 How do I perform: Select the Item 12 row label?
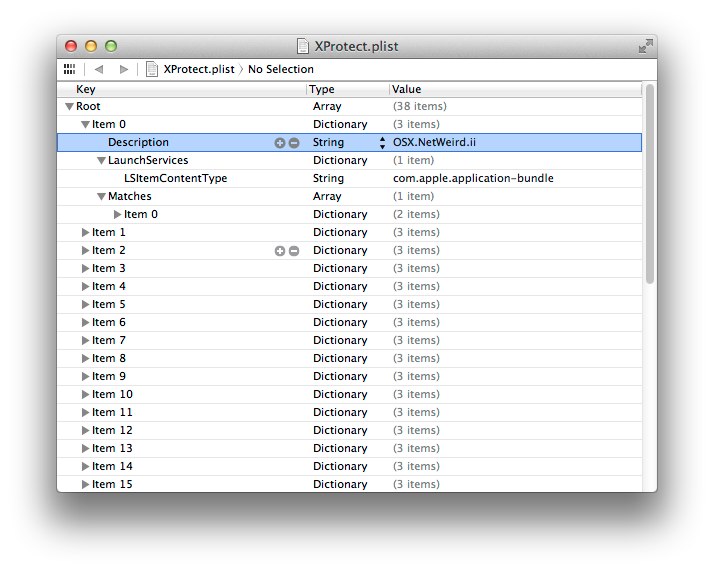tap(112, 430)
